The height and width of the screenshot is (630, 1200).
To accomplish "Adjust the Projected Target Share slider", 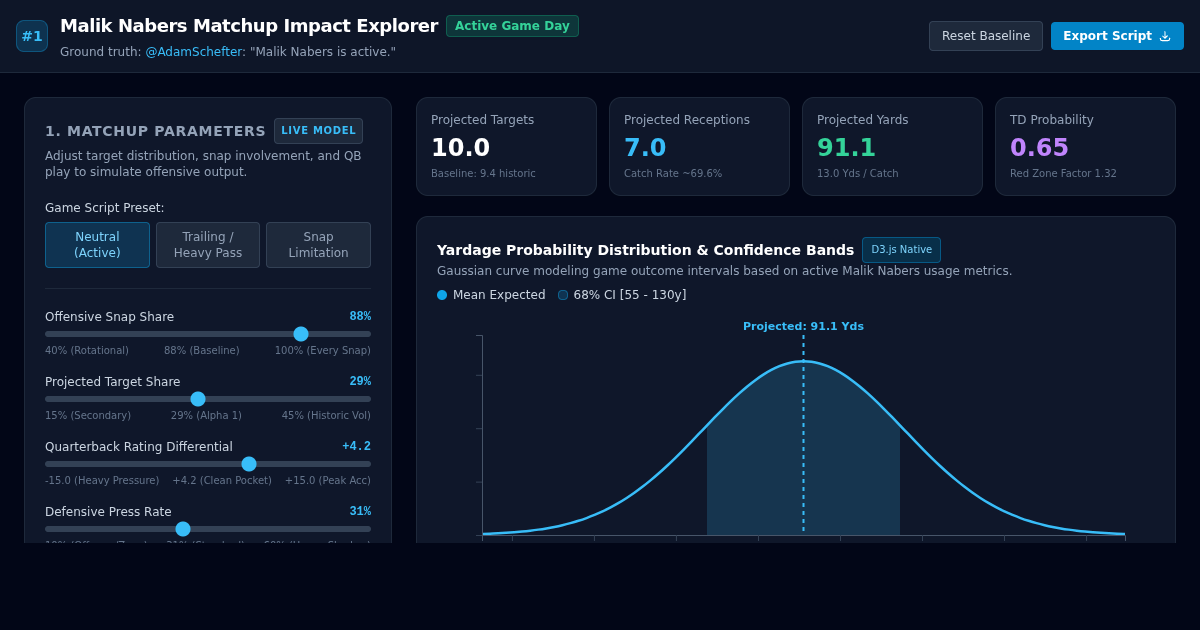I will coord(208,399).
